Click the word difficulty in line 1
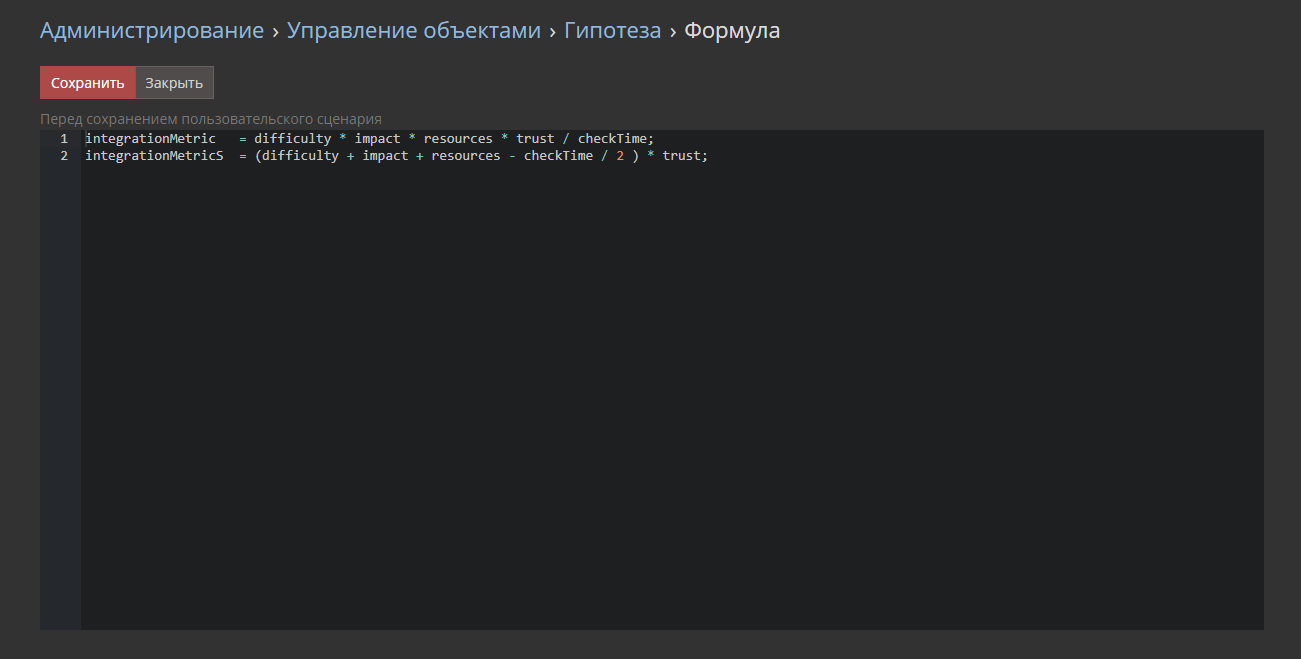The image size is (1301, 659). [x=292, y=139]
